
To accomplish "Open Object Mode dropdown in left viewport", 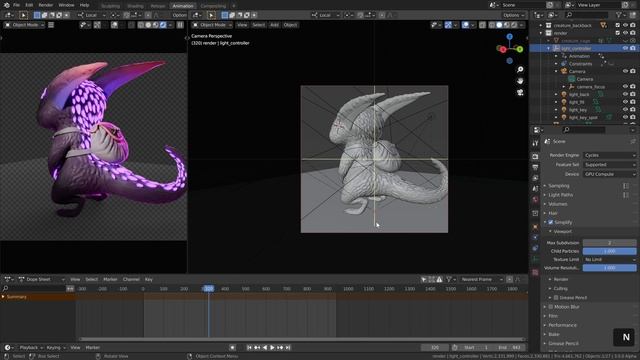I will (24, 25).
